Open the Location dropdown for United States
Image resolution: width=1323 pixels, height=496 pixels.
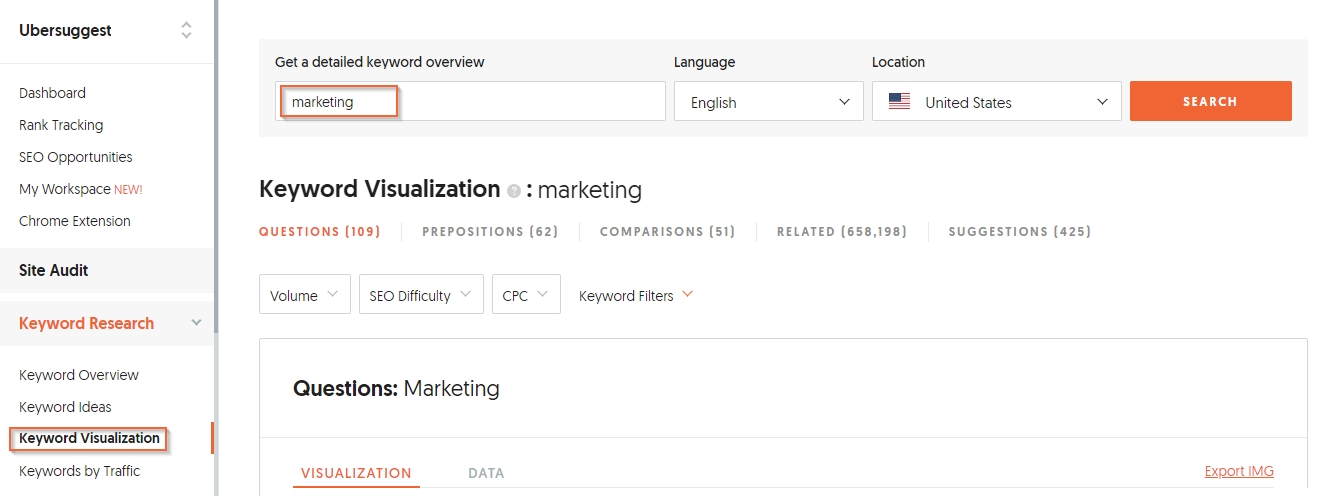pos(996,102)
